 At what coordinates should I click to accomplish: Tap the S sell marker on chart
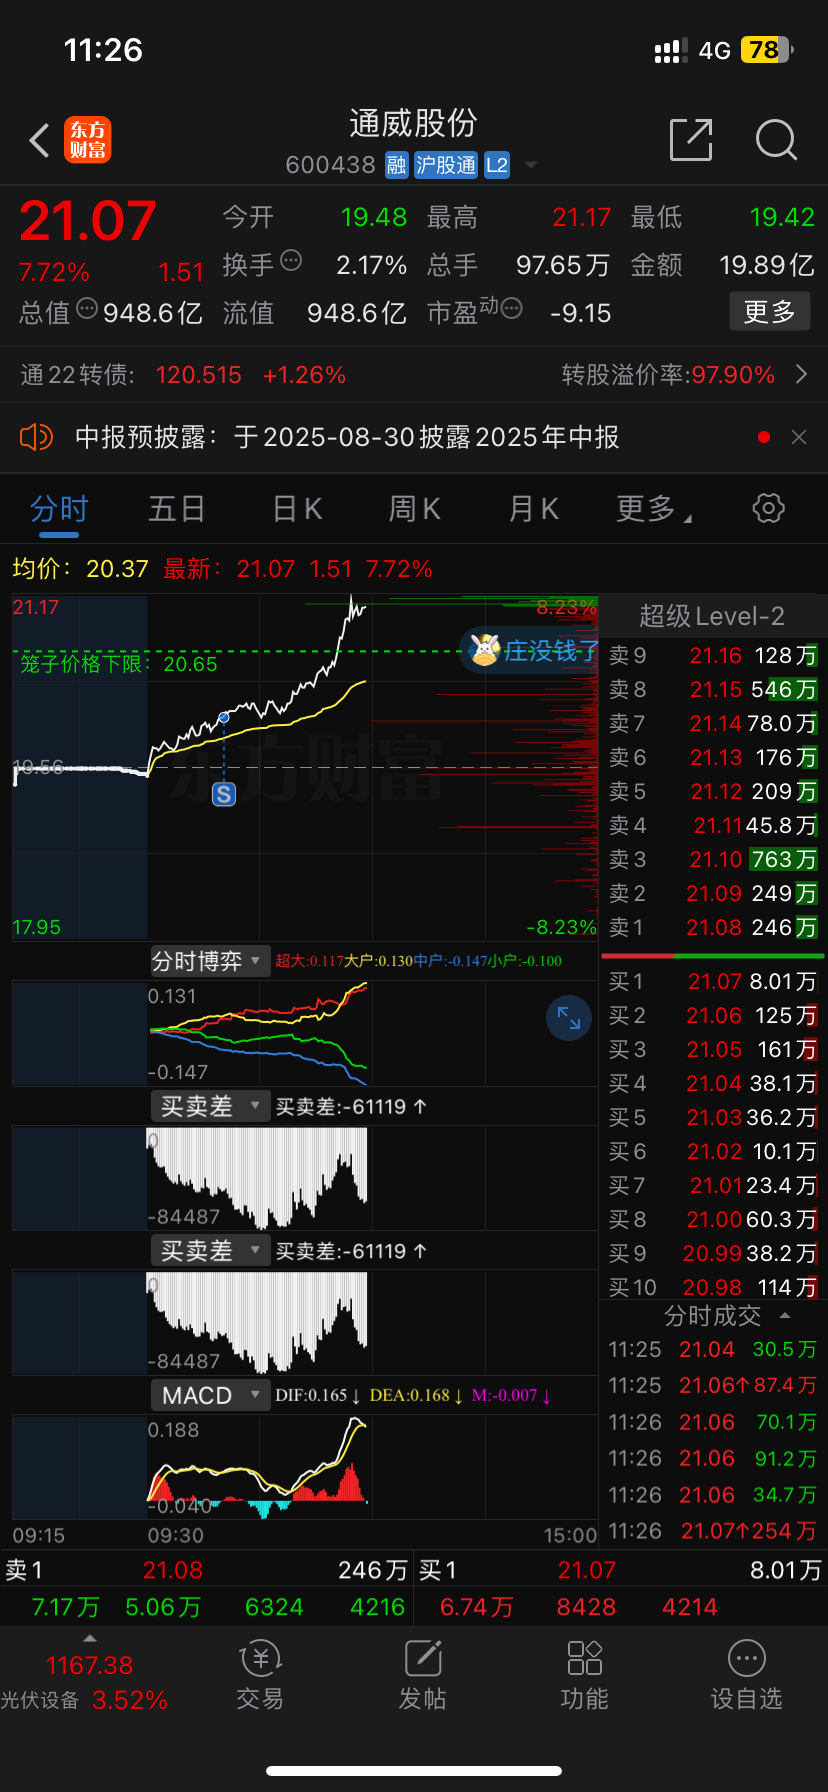(224, 795)
